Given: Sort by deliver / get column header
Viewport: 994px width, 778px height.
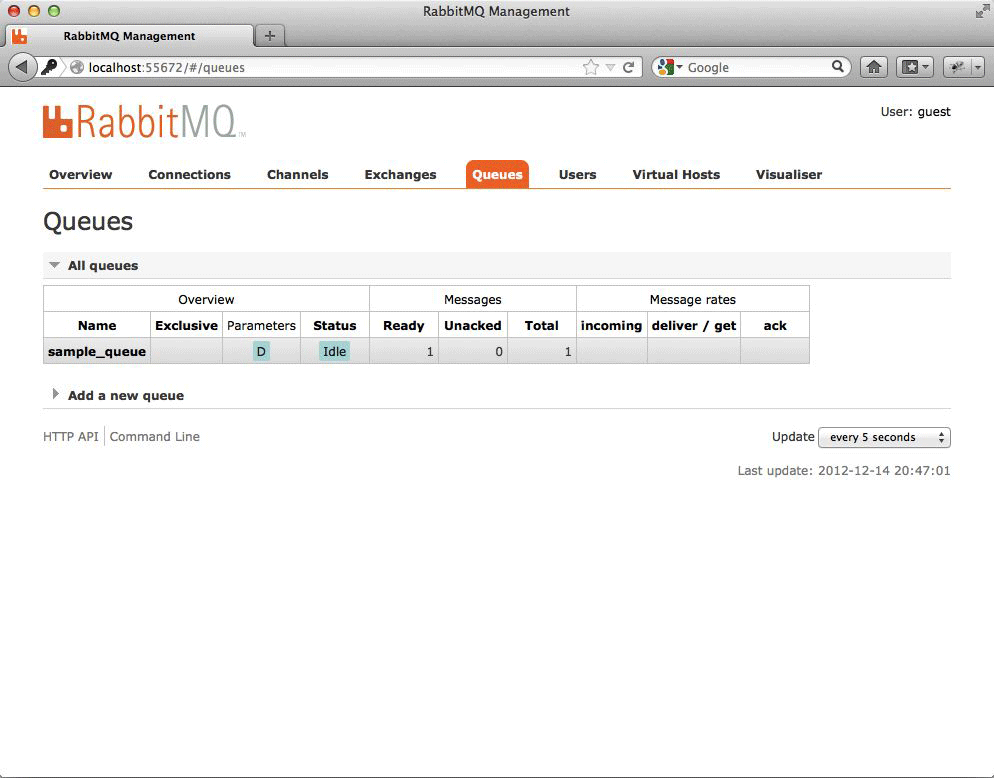Looking at the screenshot, I should click(x=694, y=325).
